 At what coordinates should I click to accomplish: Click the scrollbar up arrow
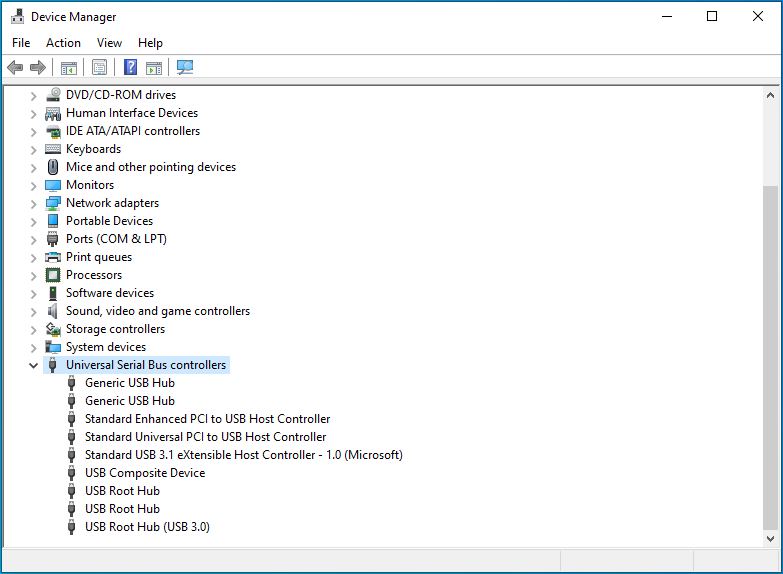[770, 95]
